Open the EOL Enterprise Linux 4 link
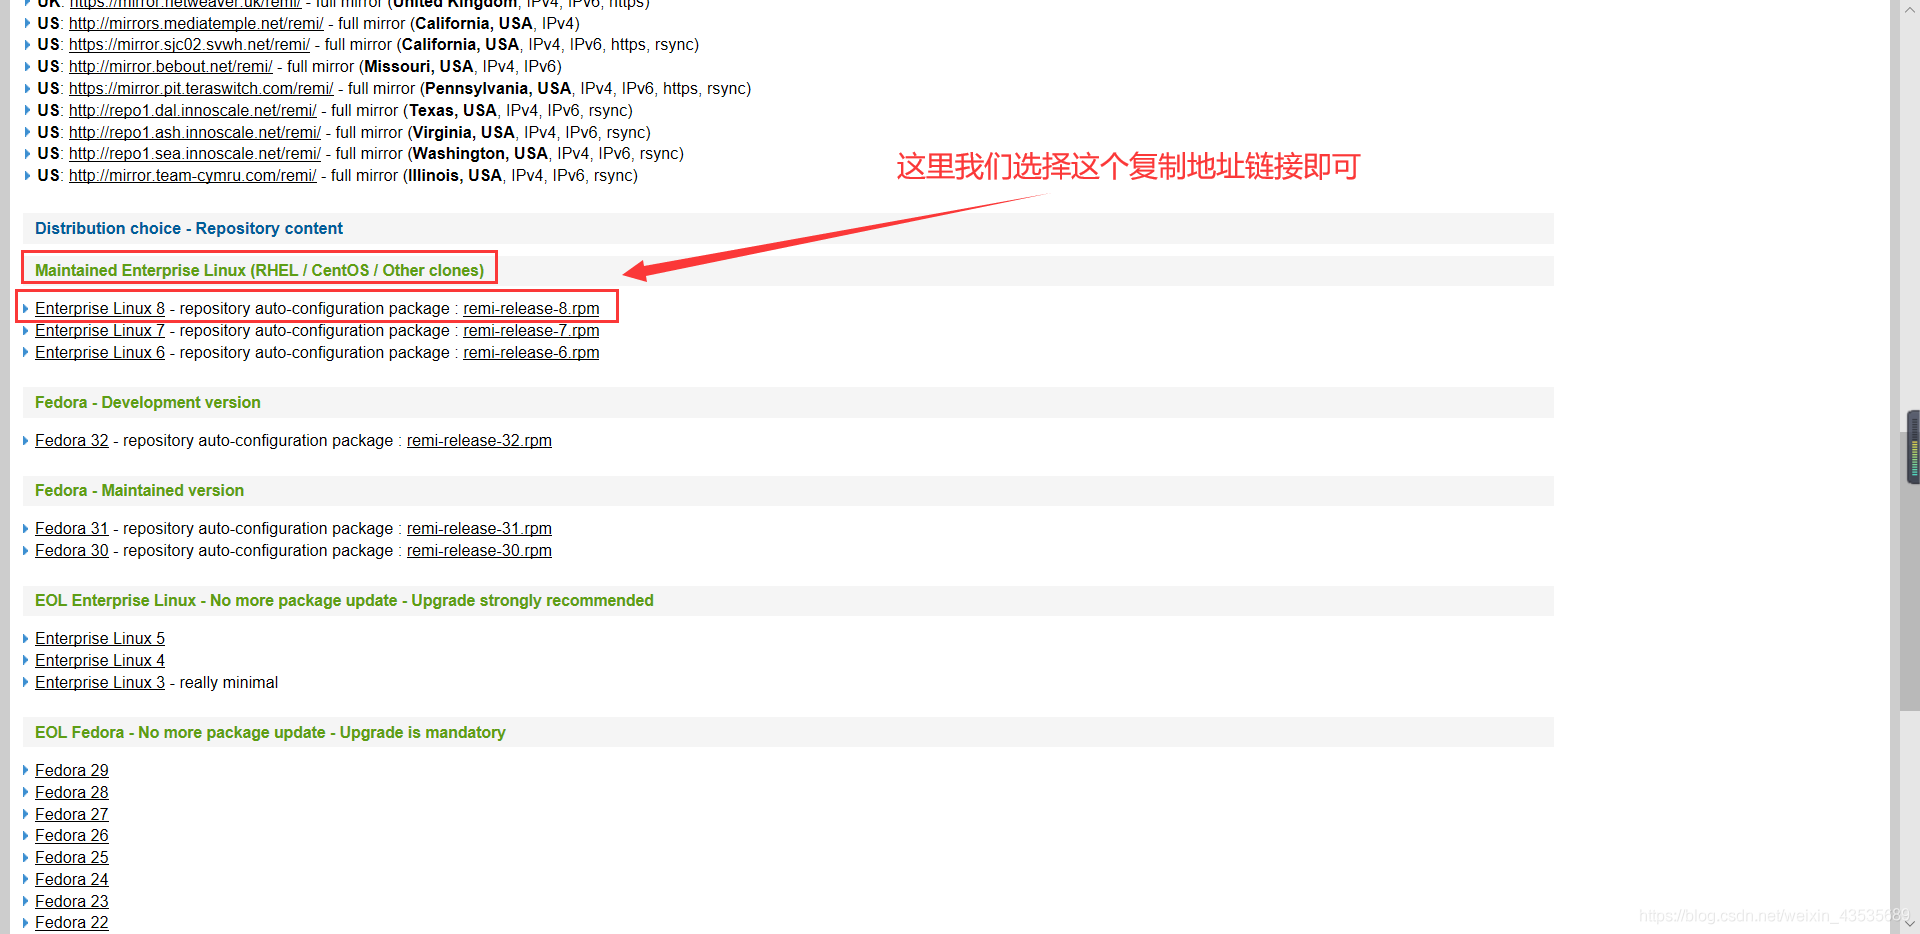This screenshot has height=934, width=1920. tap(100, 661)
